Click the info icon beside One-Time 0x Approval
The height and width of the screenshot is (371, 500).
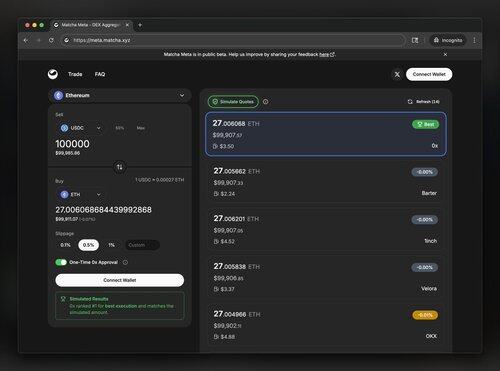click(125, 262)
